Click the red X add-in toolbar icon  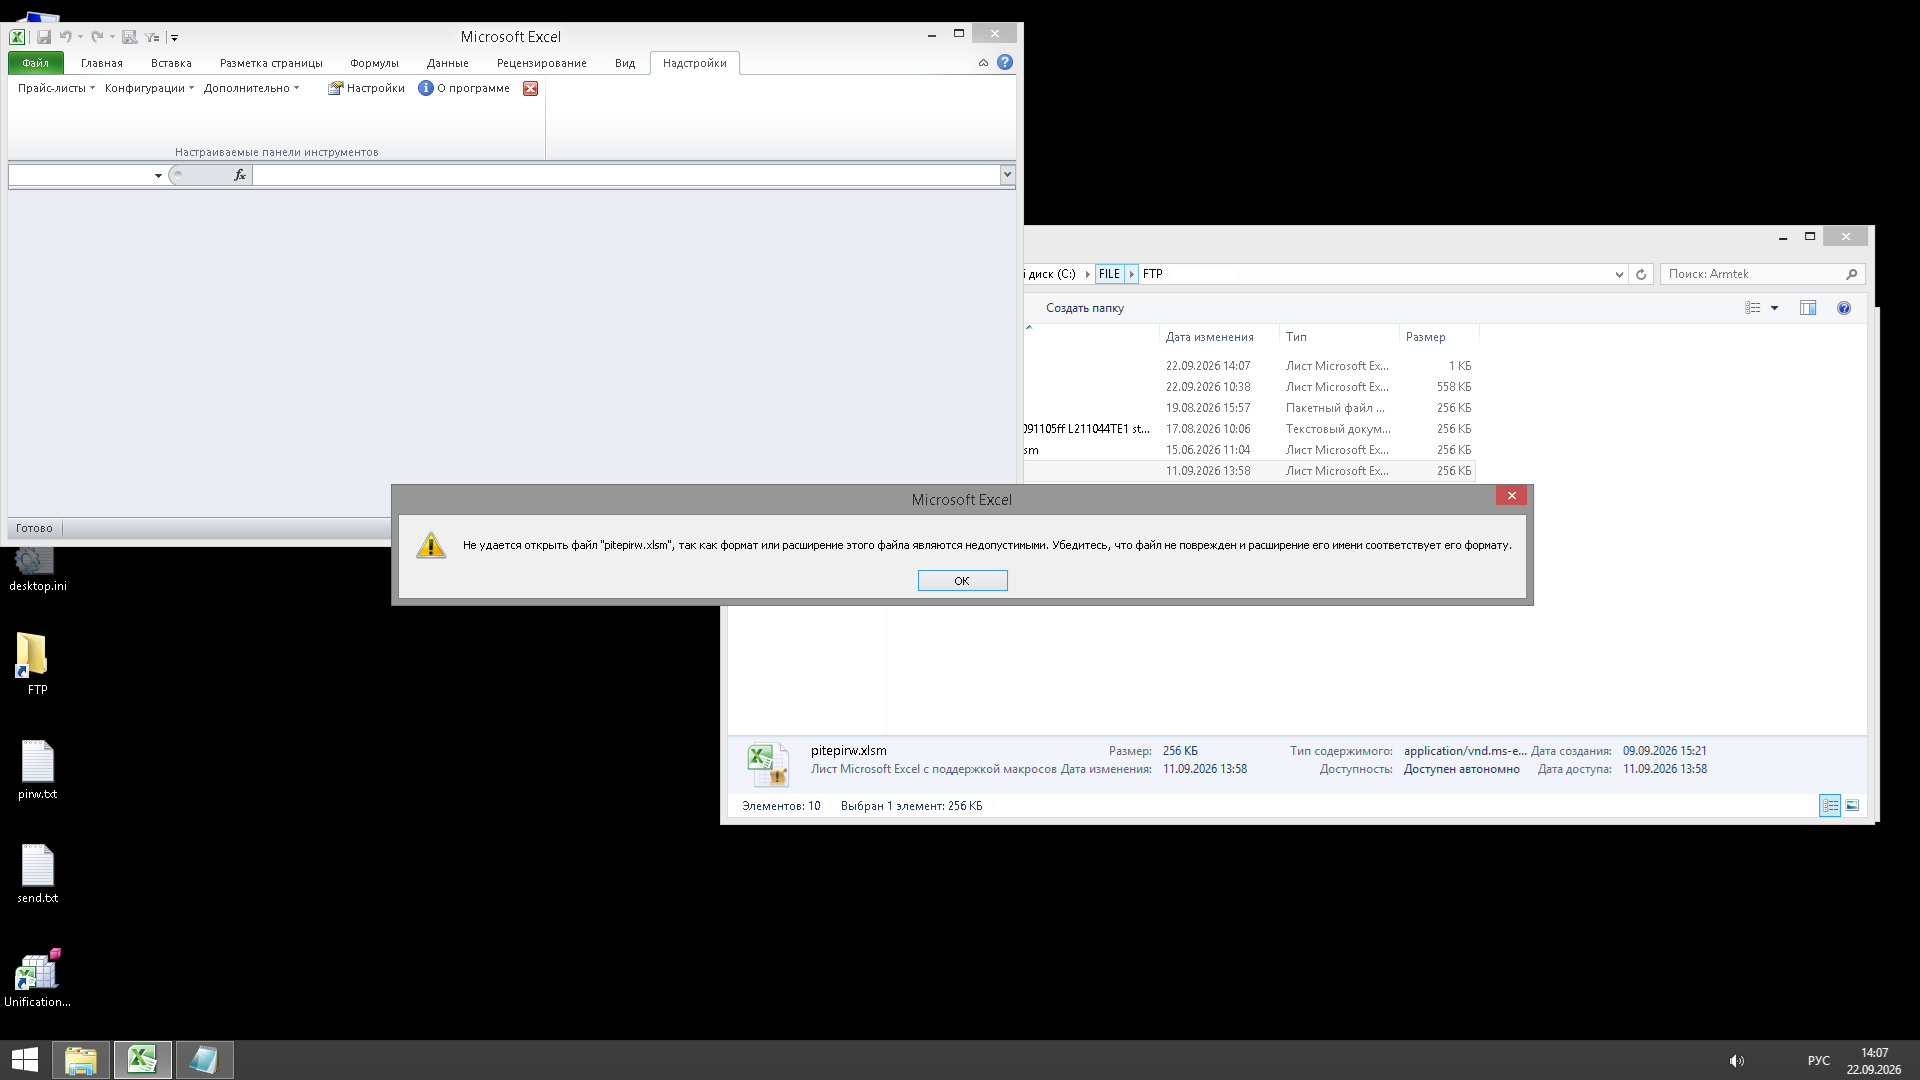(x=531, y=88)
